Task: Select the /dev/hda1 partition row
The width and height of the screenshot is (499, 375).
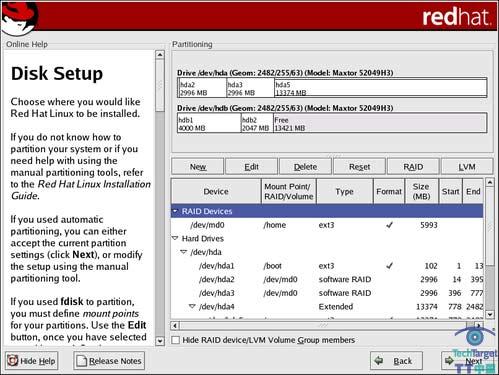Action: pos(327,266)
